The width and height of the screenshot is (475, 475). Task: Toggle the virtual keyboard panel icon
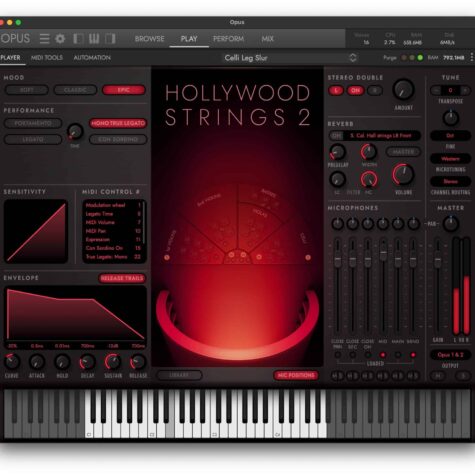click(94, 39)
